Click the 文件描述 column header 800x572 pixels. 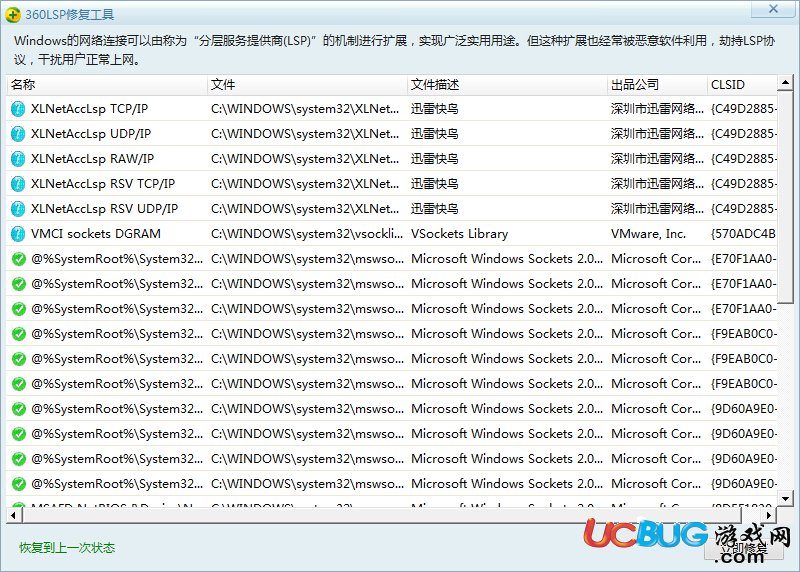pyautogui.click(x=507, y=85)
